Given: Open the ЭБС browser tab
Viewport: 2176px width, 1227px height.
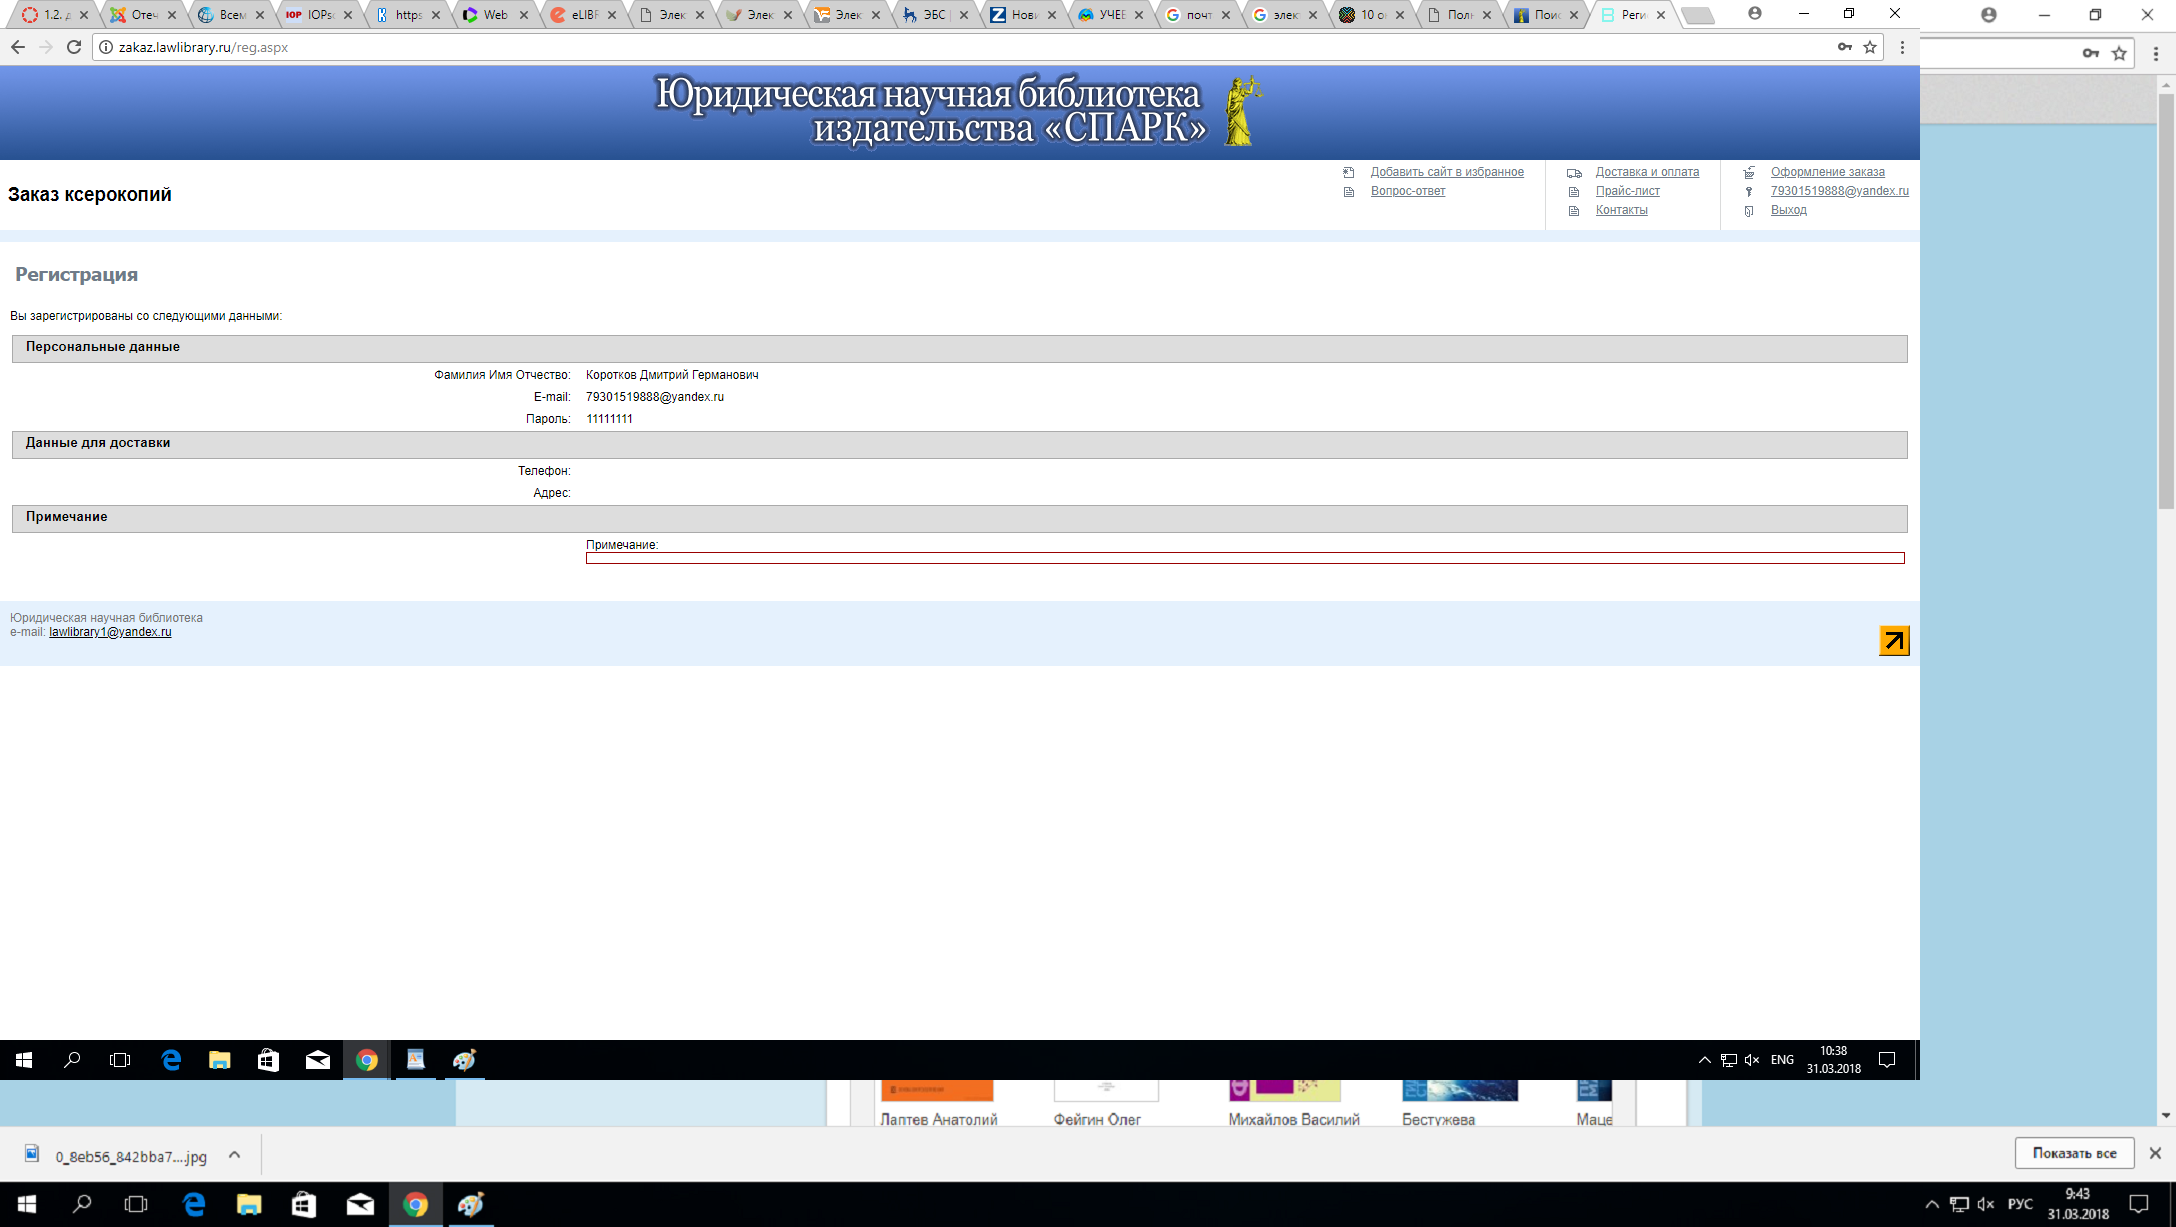Looking at the screenshot, I should pyautogui.click(x=934, y=15).
